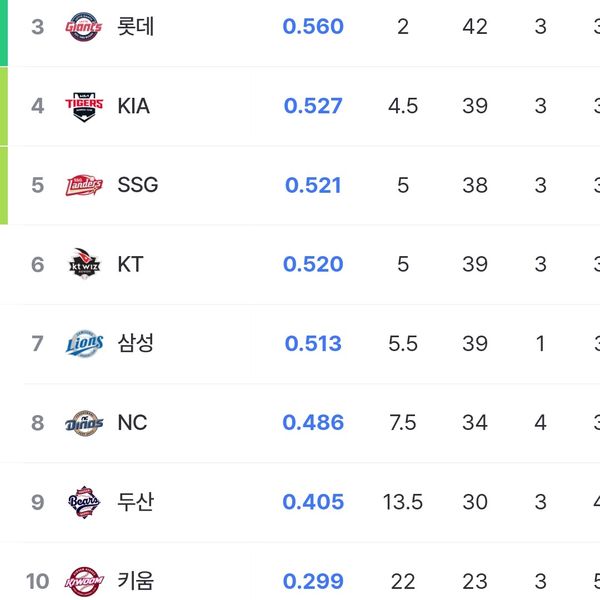Viewport: 600px width, 600px height.
Task: Open the 두산 team name link
Action: (135, 502)
